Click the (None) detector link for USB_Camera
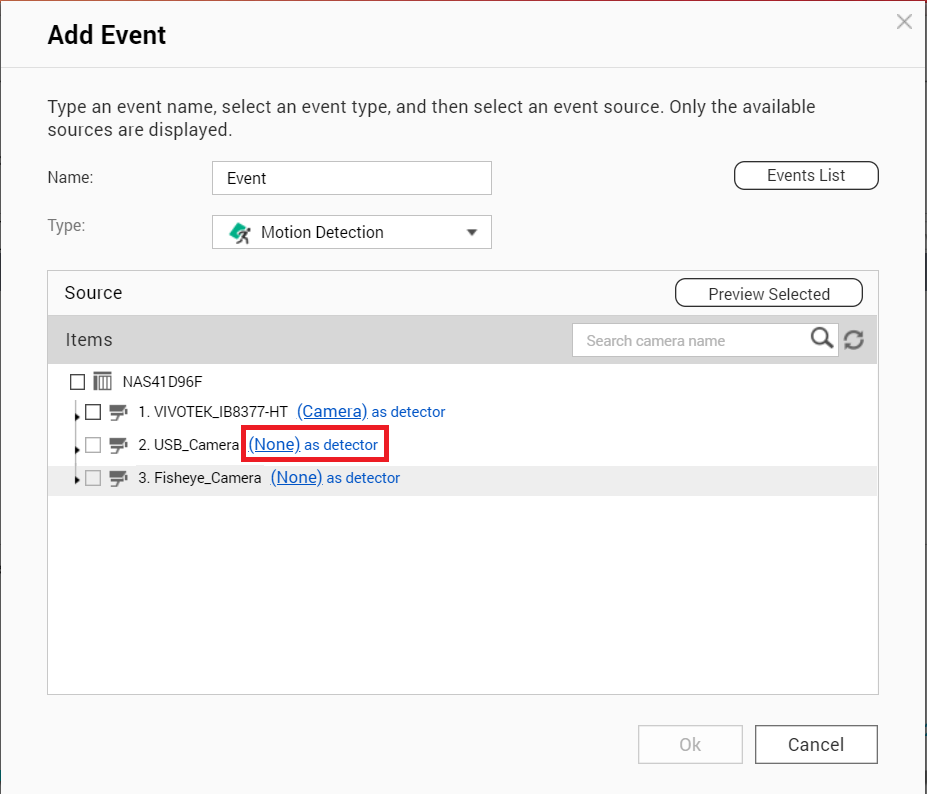927x794 pixels. [x=274, y=445]
